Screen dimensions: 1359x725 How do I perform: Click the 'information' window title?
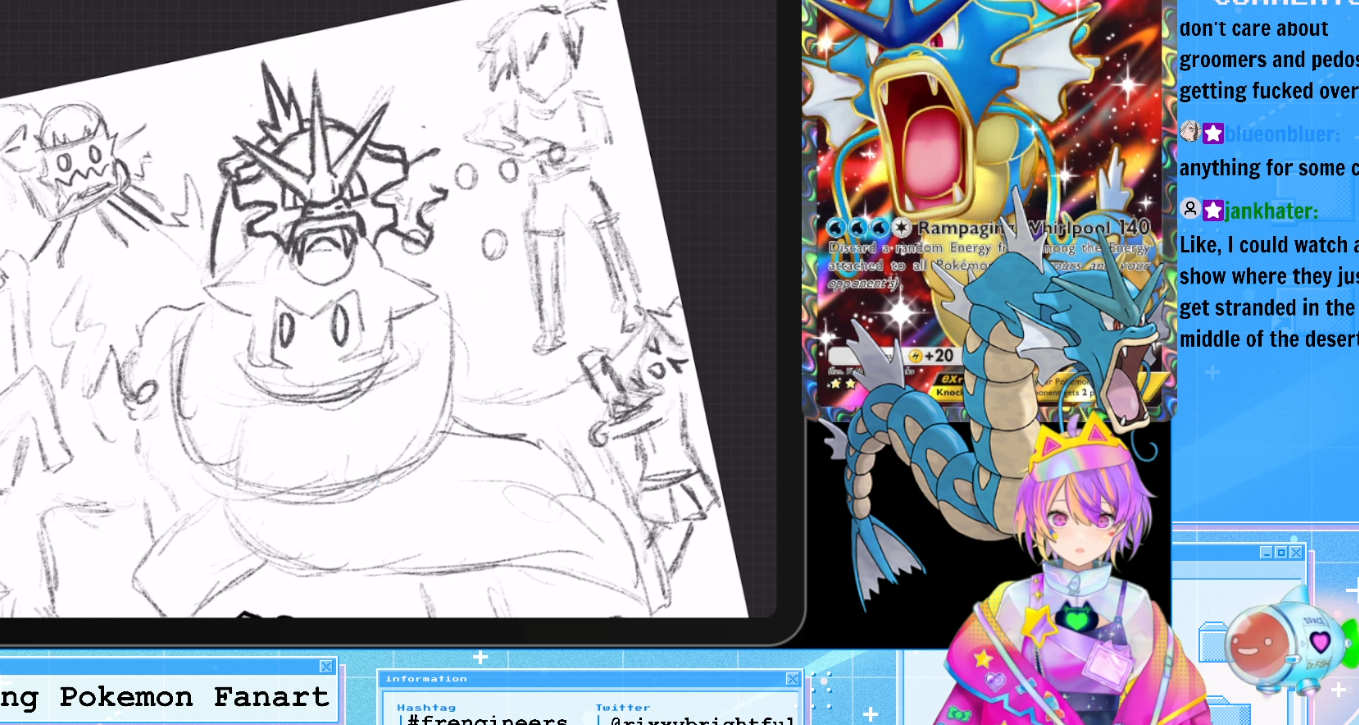tap(426, 679)
